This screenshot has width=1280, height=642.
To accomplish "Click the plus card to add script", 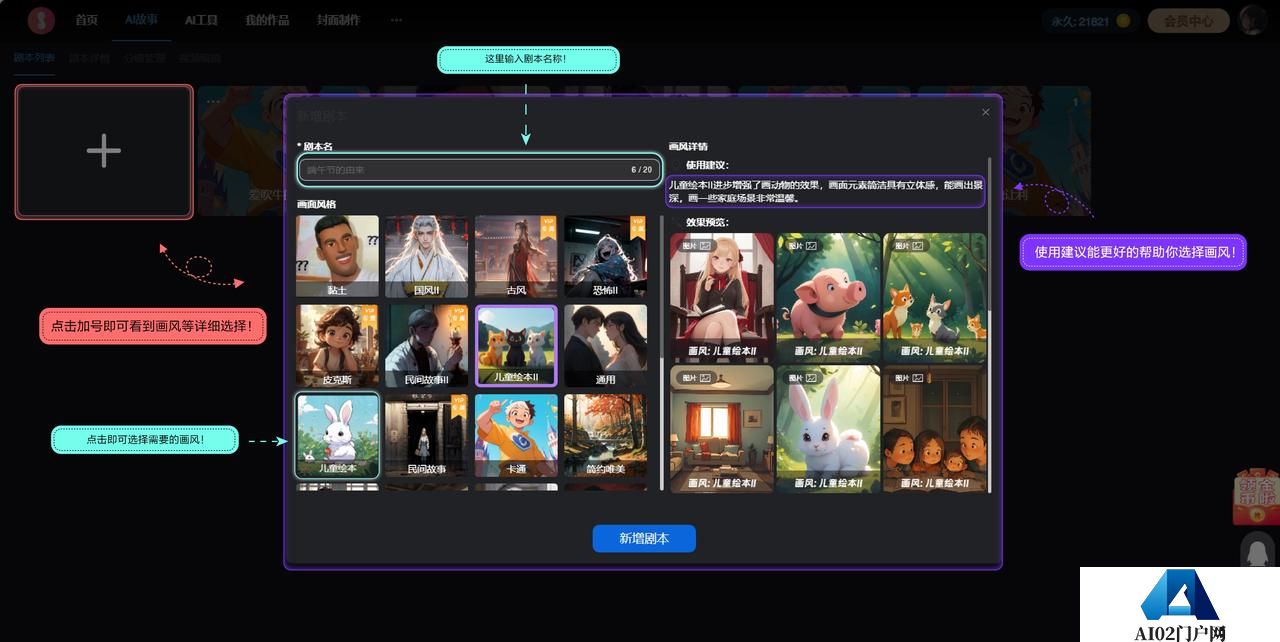I will (x=104, y=152).
